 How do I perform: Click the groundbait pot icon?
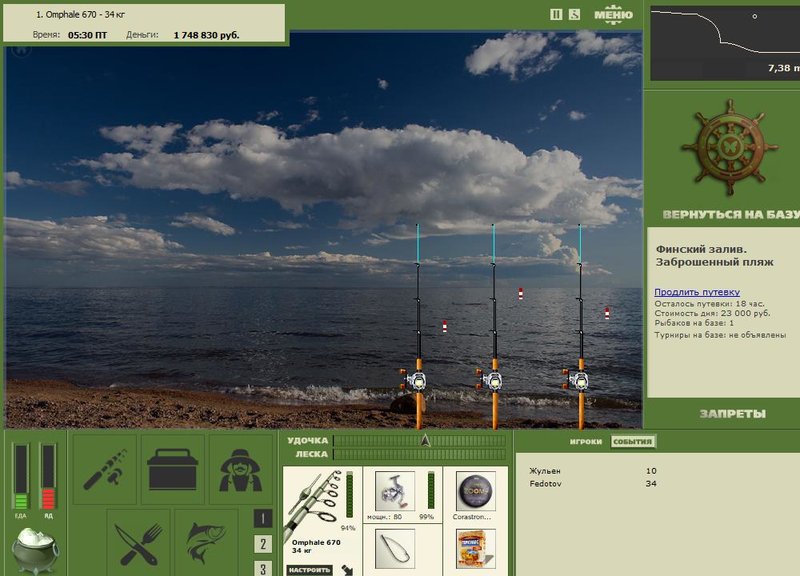pyautogui.click(x=35, y=550)
